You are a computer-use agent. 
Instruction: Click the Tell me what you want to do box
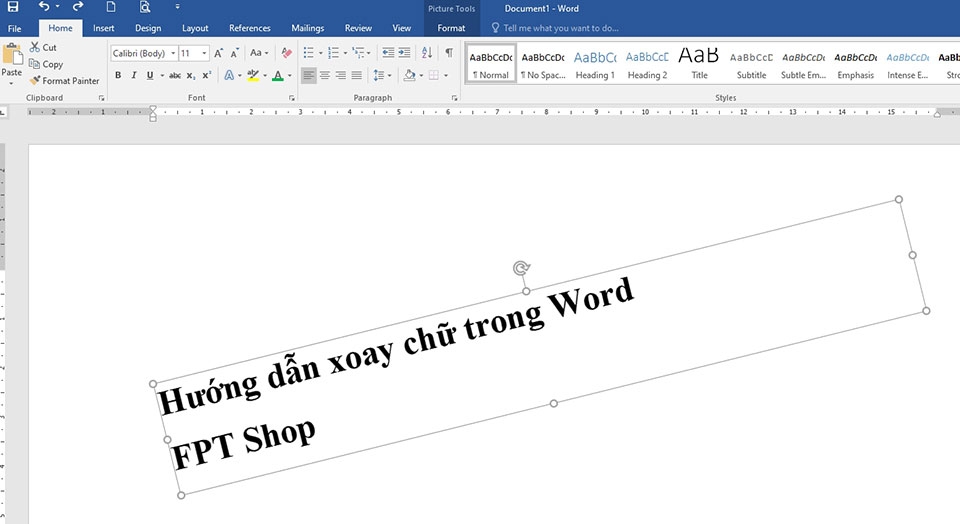click(555, 28)
